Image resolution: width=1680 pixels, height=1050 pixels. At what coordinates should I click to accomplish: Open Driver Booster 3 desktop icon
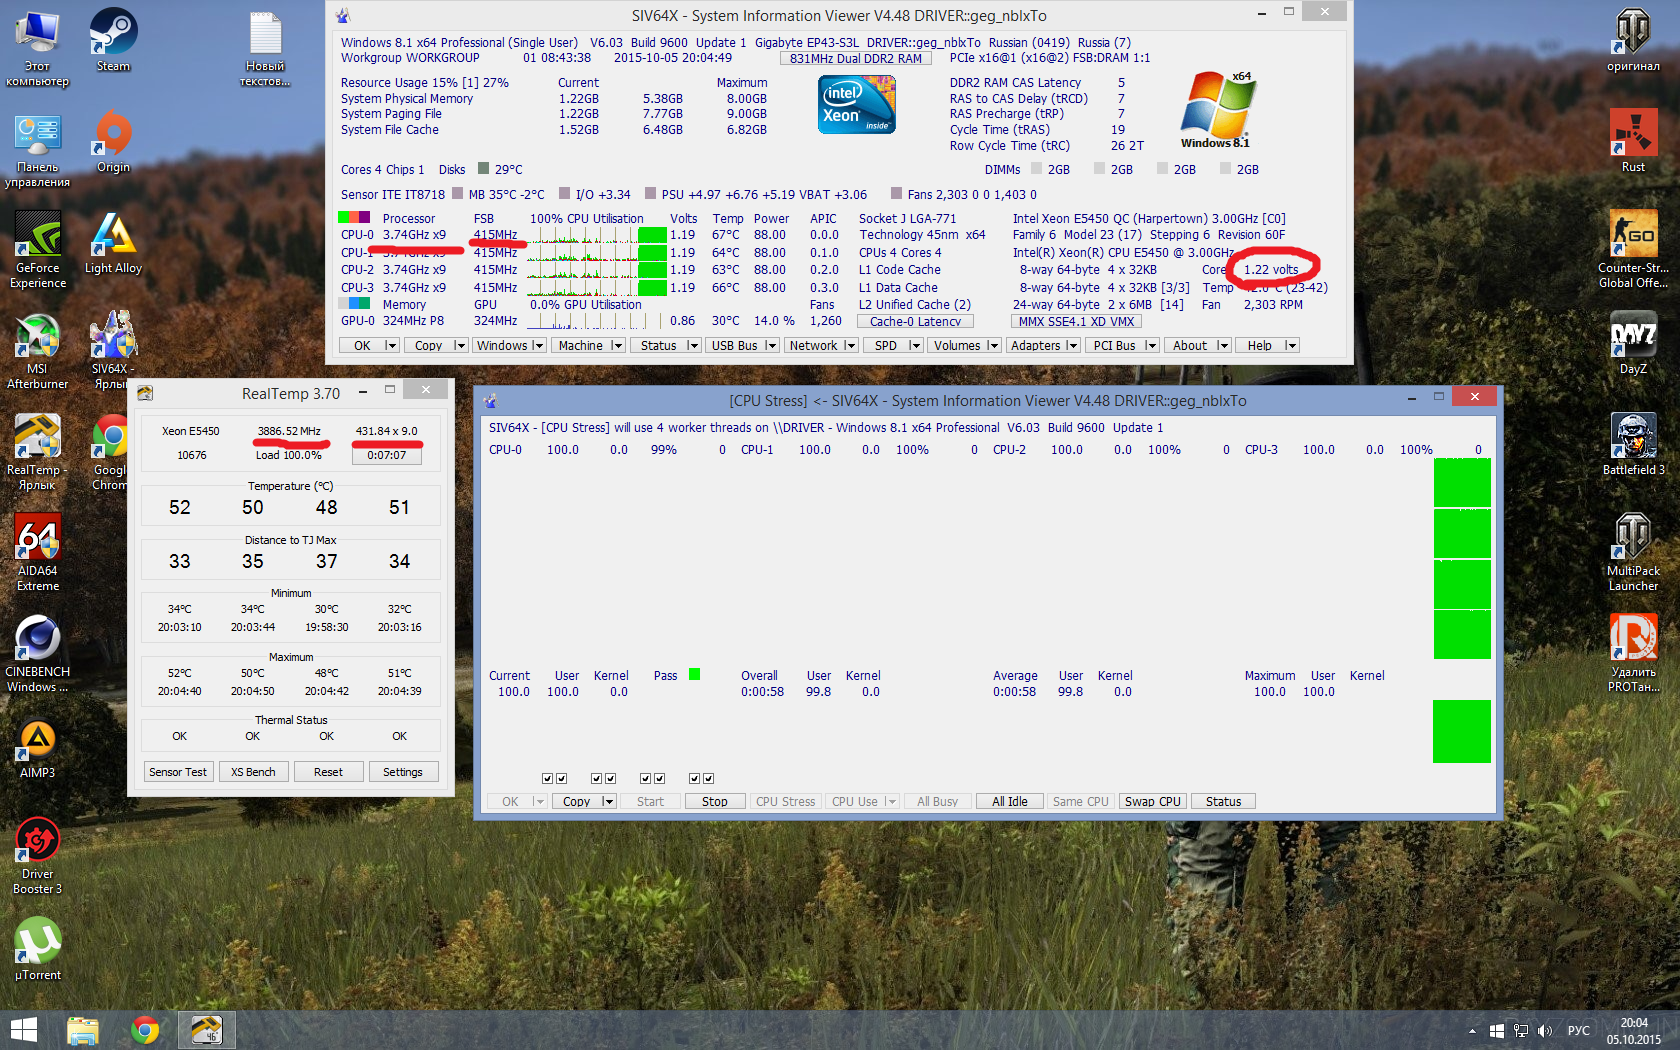[38, 855]
